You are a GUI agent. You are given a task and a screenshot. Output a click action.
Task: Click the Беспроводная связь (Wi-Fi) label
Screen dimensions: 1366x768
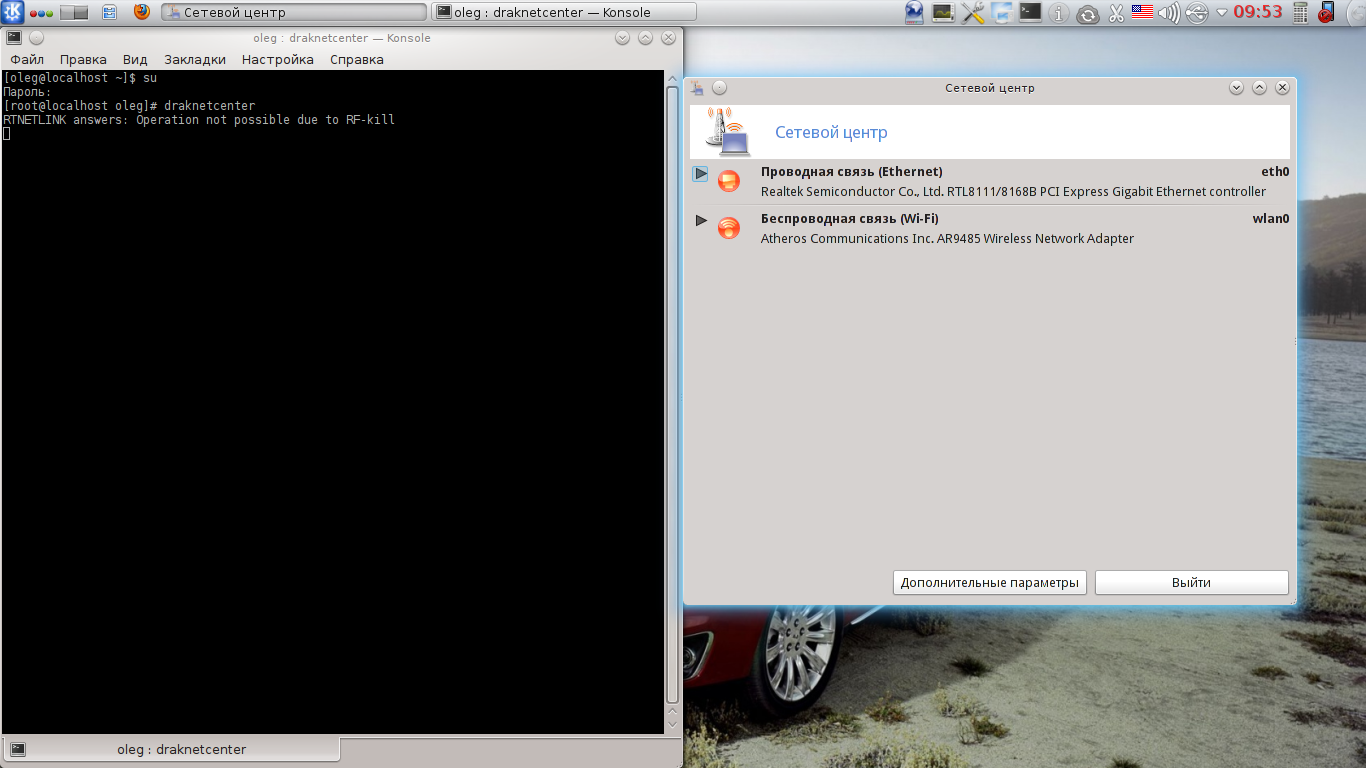[849, 219]
